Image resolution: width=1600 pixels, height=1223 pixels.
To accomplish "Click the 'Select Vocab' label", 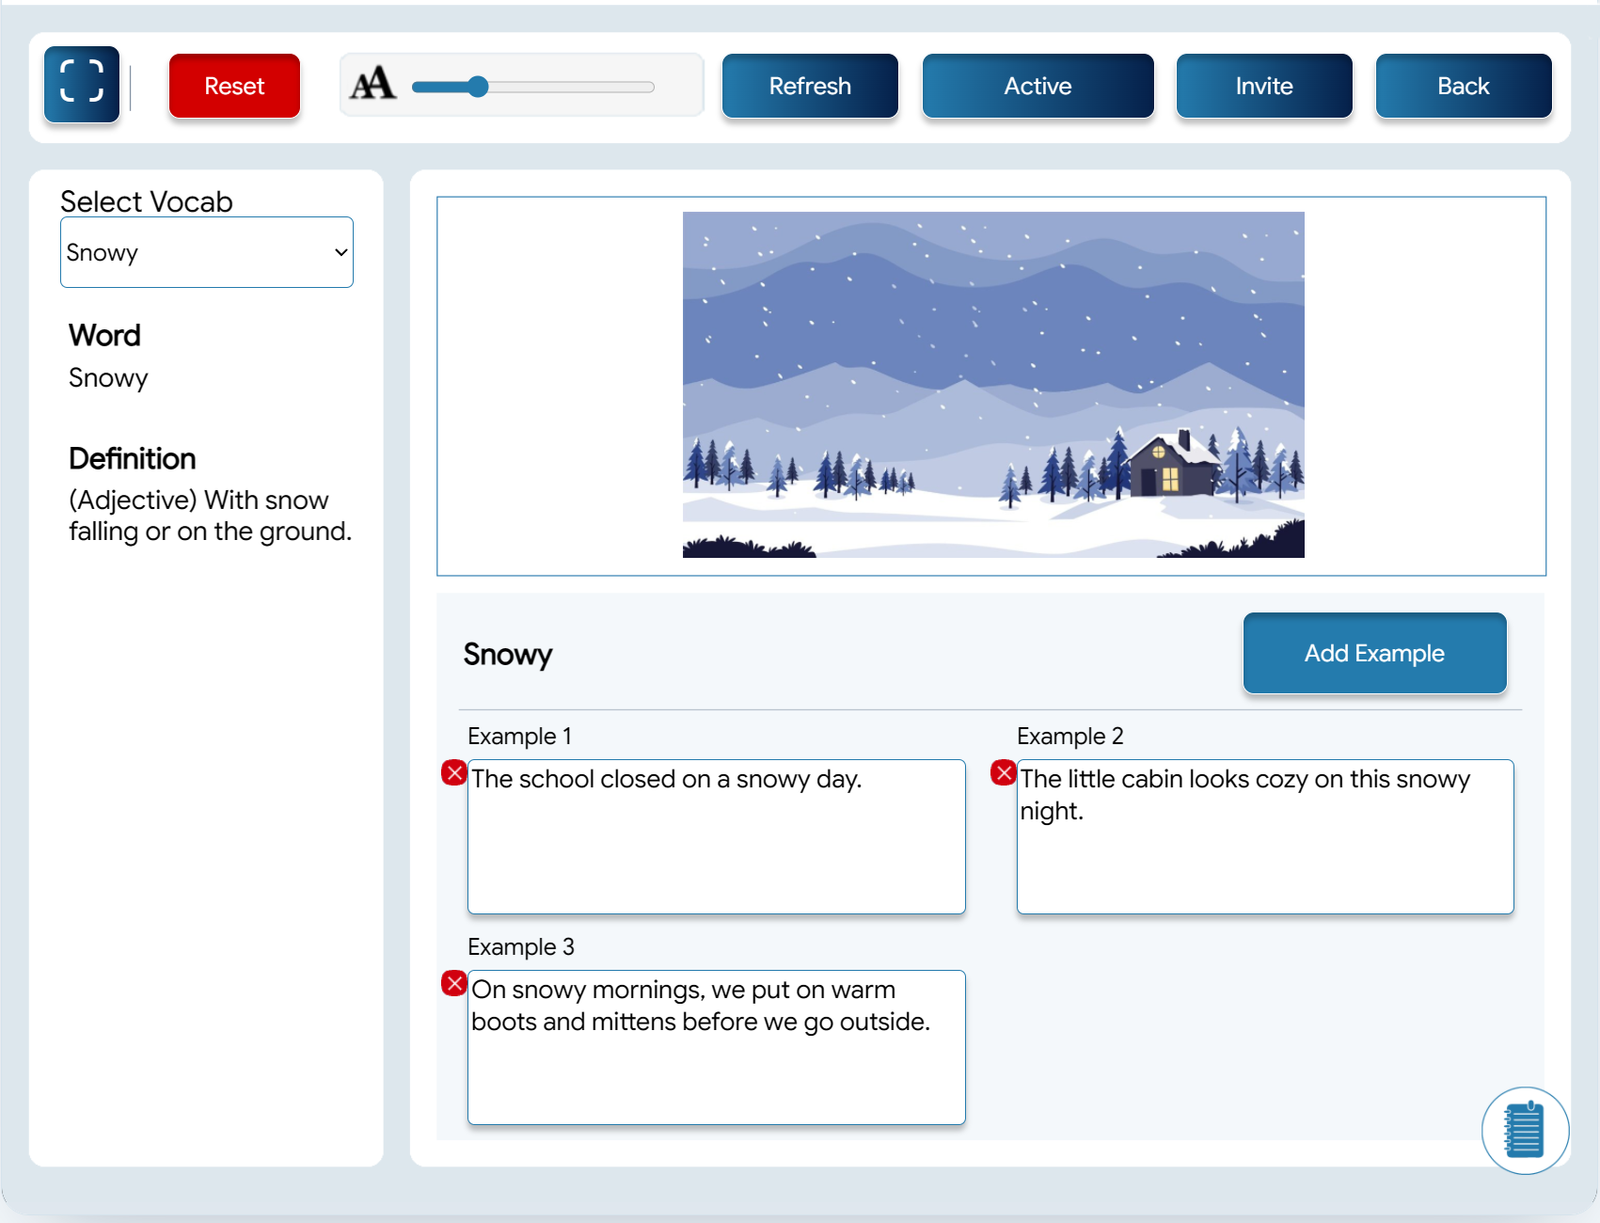I will [146, 201].
